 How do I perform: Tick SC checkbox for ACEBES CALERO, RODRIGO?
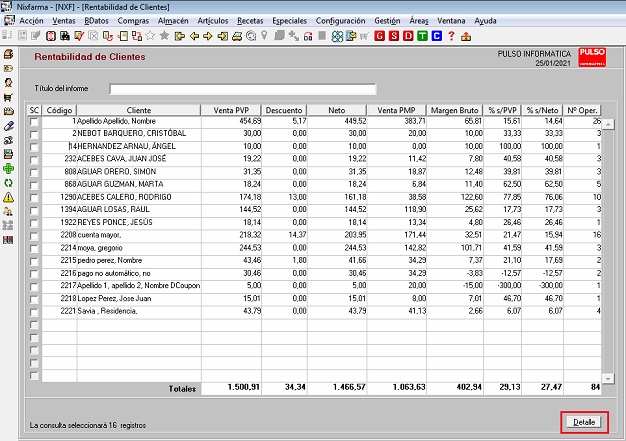34,198
